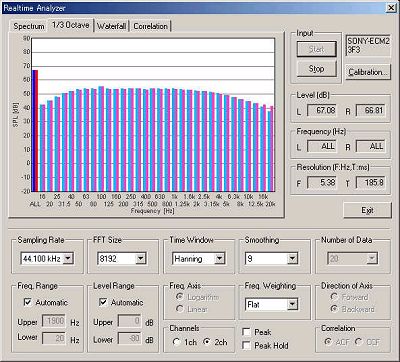Click the Stop button
The width and height of the screenshot is (400, 362).
coord(316,69)
